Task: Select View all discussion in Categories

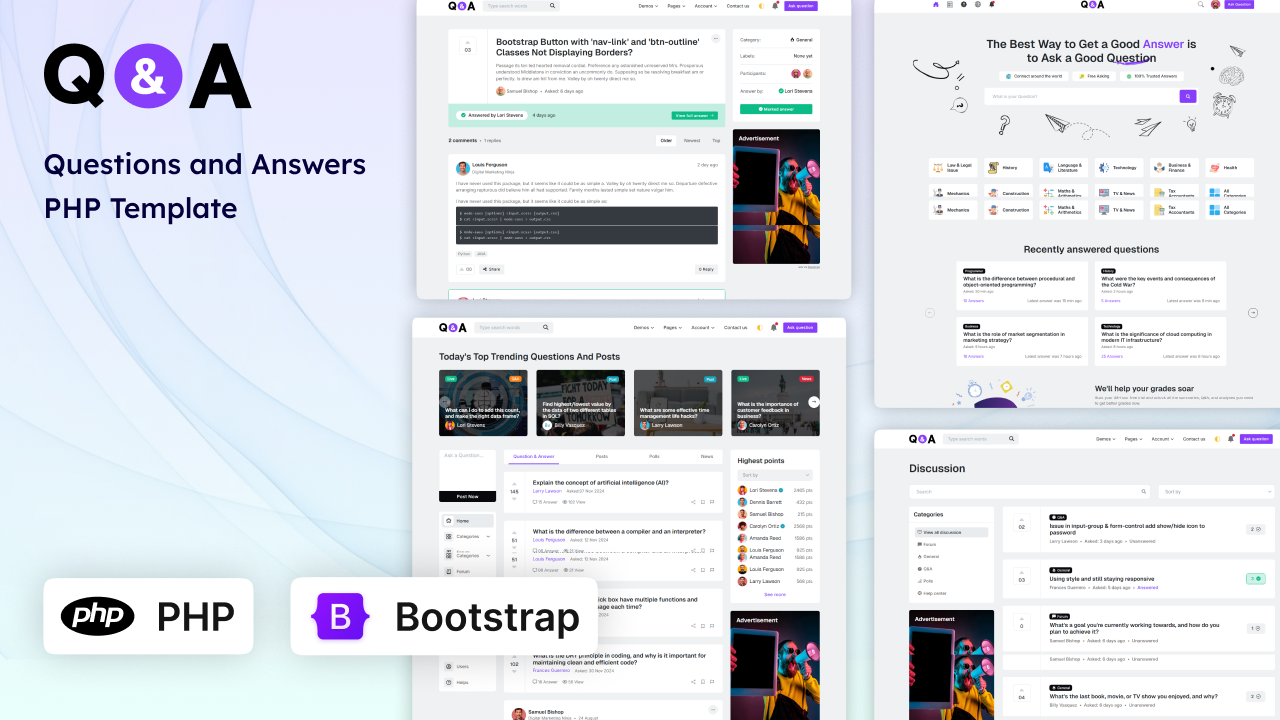Action: click(x=951, y=532)
